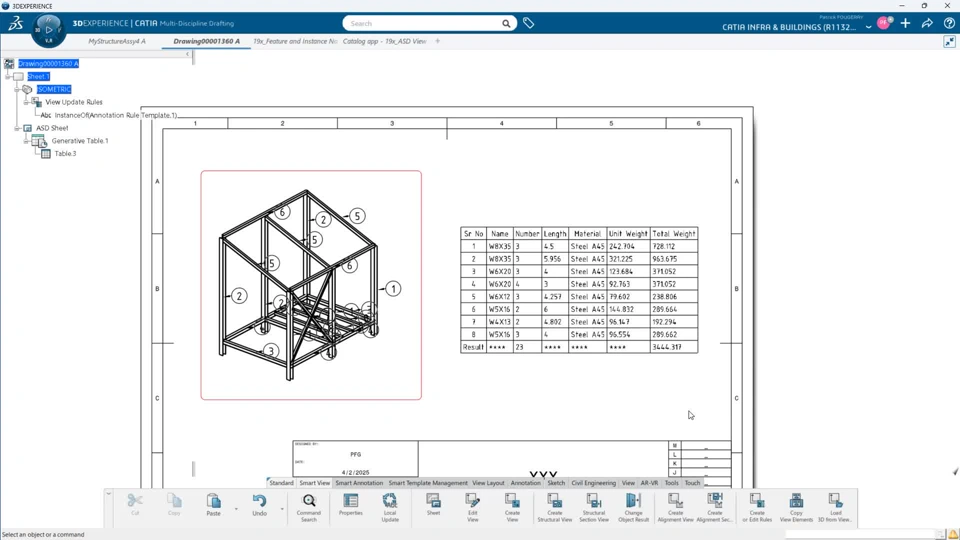The width and height of the screenshot is (960, 540).
Task: Collapse the Generative Table.1 node
Action: (x=26, y=141)
